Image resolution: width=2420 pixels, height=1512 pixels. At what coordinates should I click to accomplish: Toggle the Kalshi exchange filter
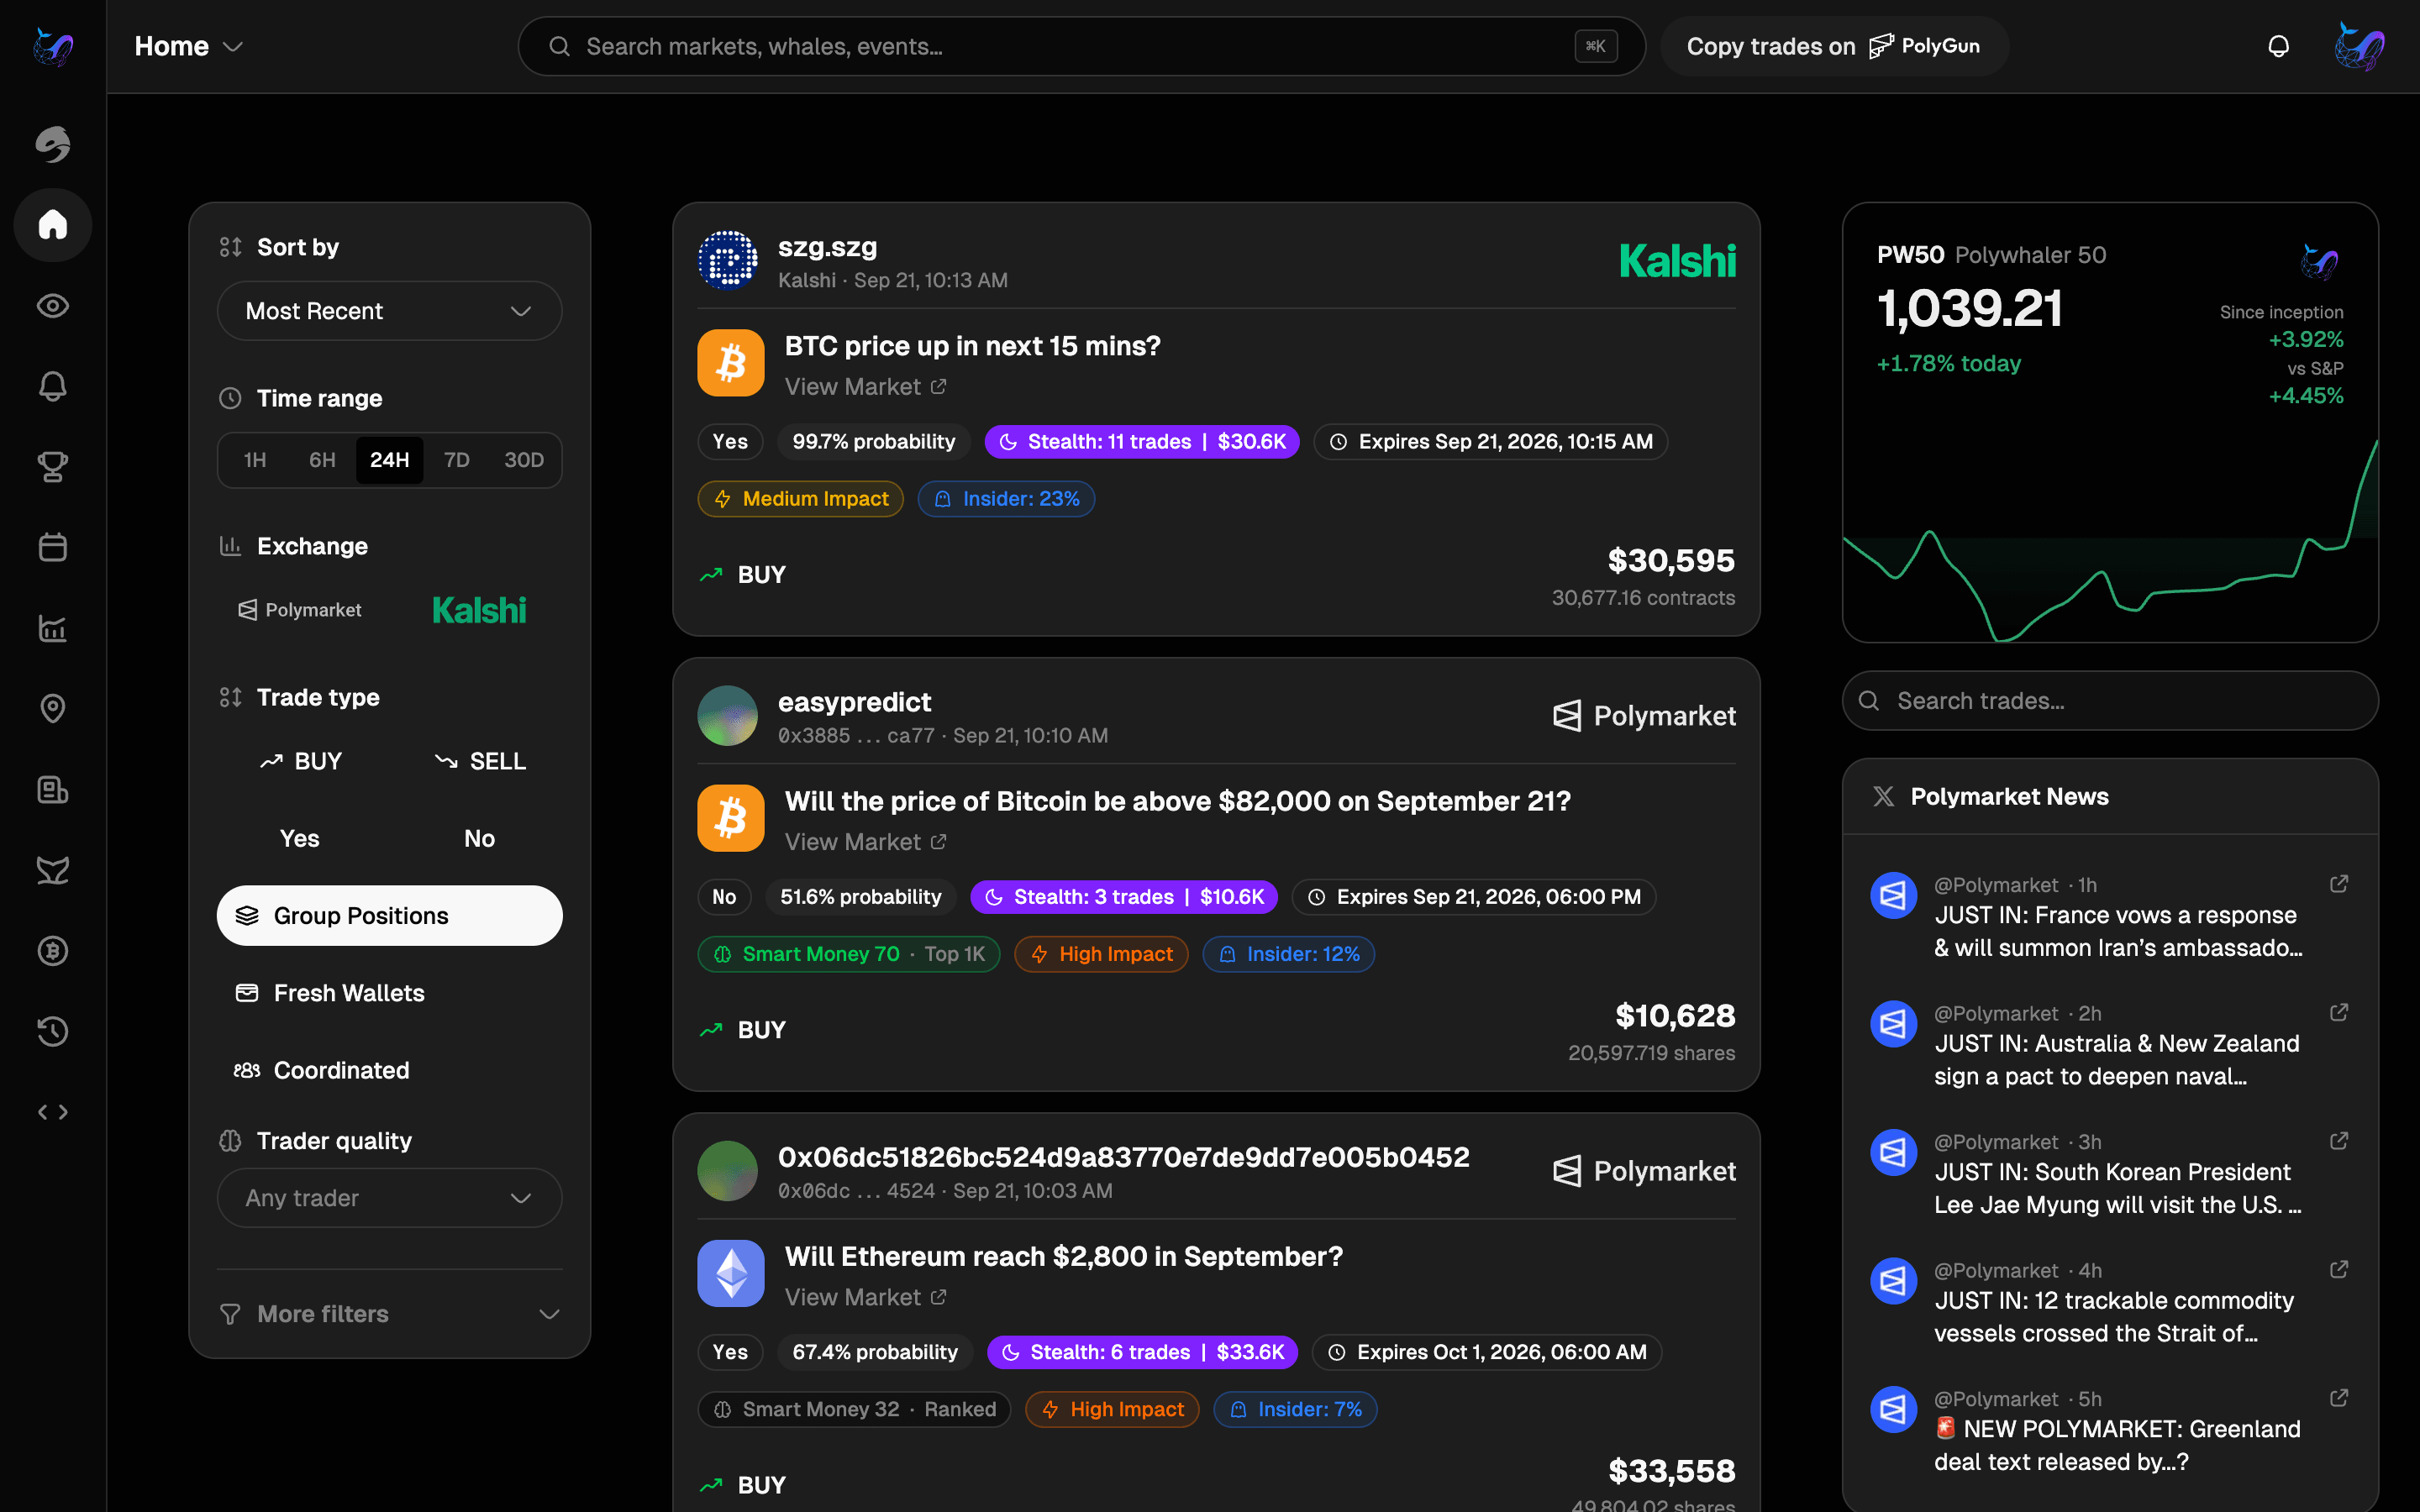click(x=479, y=610)
